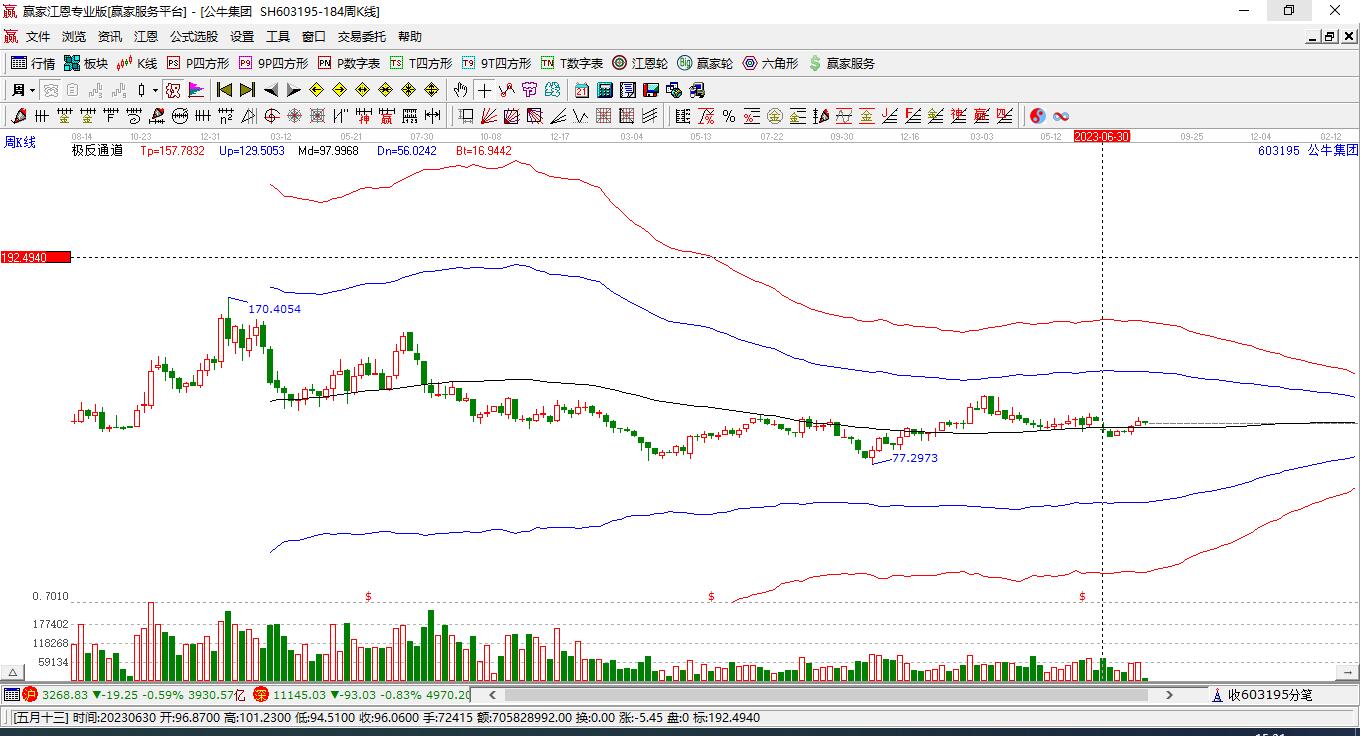Click the 极反通道 indicator name
Viewport: 1360px width, 736px height.
coord(97,151)
